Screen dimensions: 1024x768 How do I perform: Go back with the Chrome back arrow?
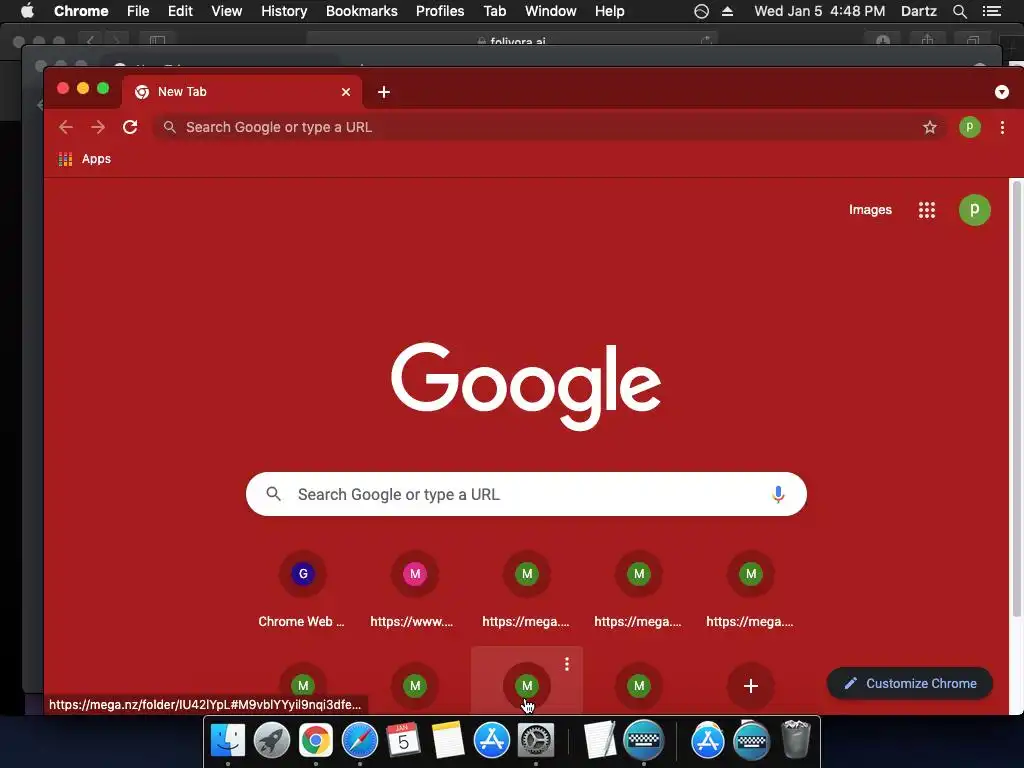[66, 127]
